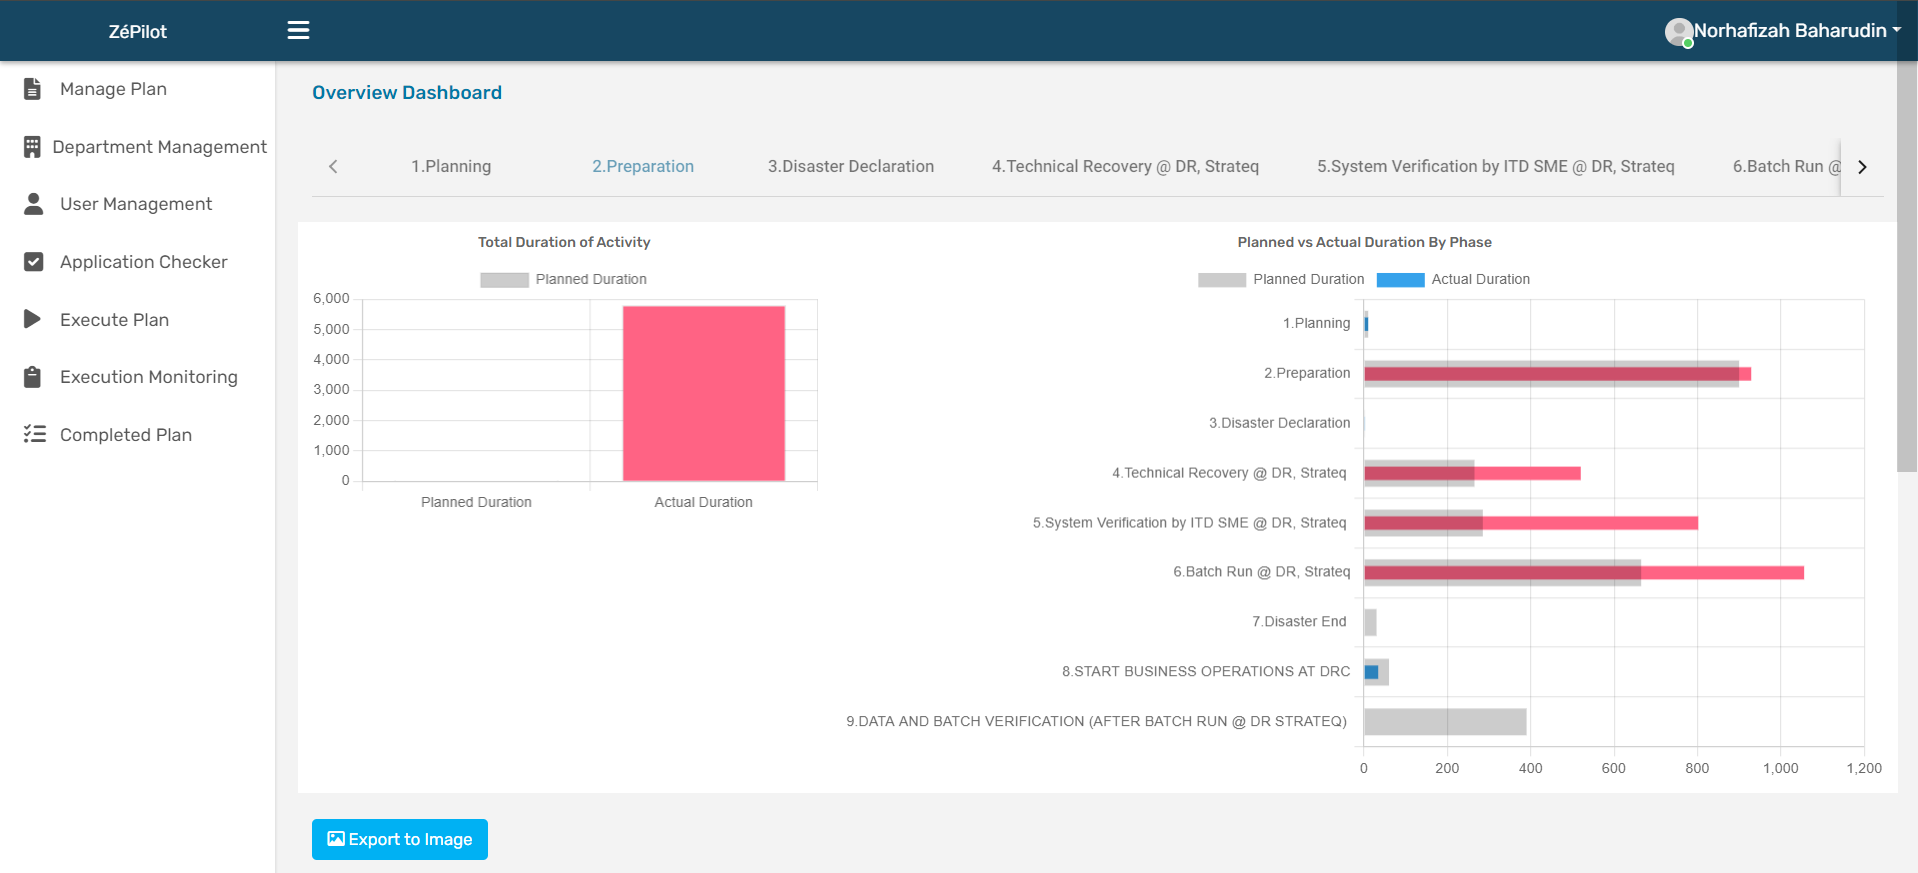Toggle Planned Duration legend in Phase chart
Viewport: 1918px width, 873px height.
point(1281,280)
